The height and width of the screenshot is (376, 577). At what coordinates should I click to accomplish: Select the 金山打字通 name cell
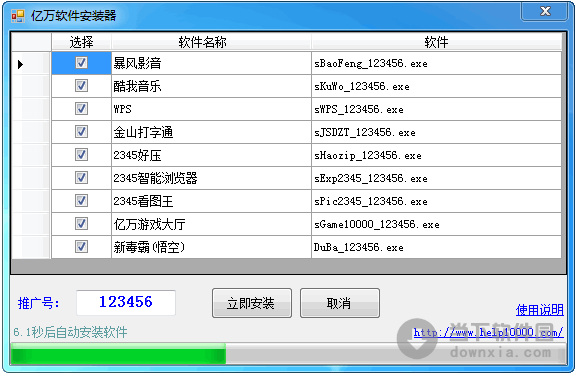(x=211, y=132)
